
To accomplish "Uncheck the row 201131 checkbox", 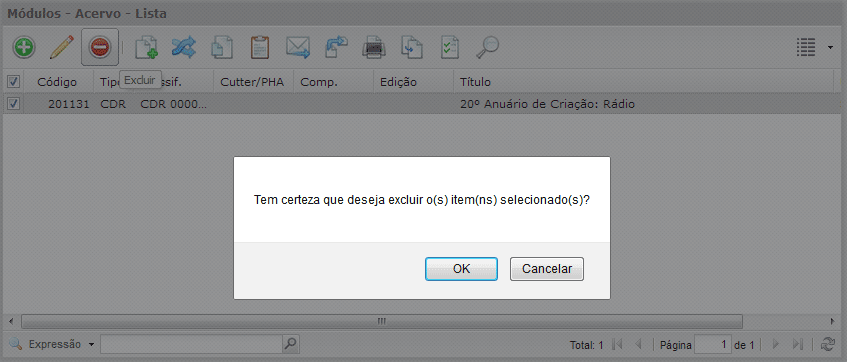I will (13, 104).
